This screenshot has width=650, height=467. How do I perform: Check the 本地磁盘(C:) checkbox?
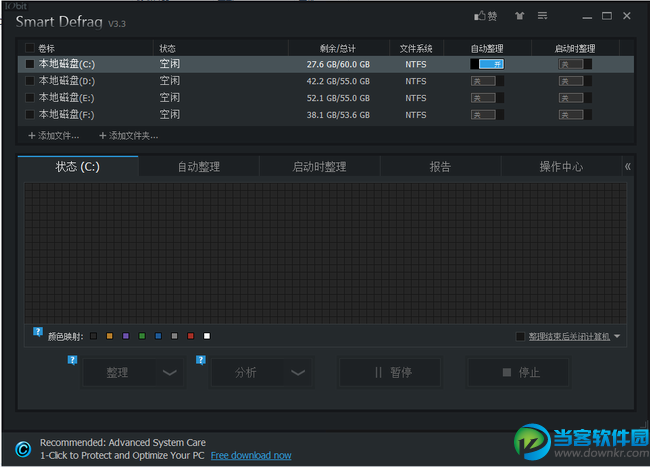pos(30,64)
